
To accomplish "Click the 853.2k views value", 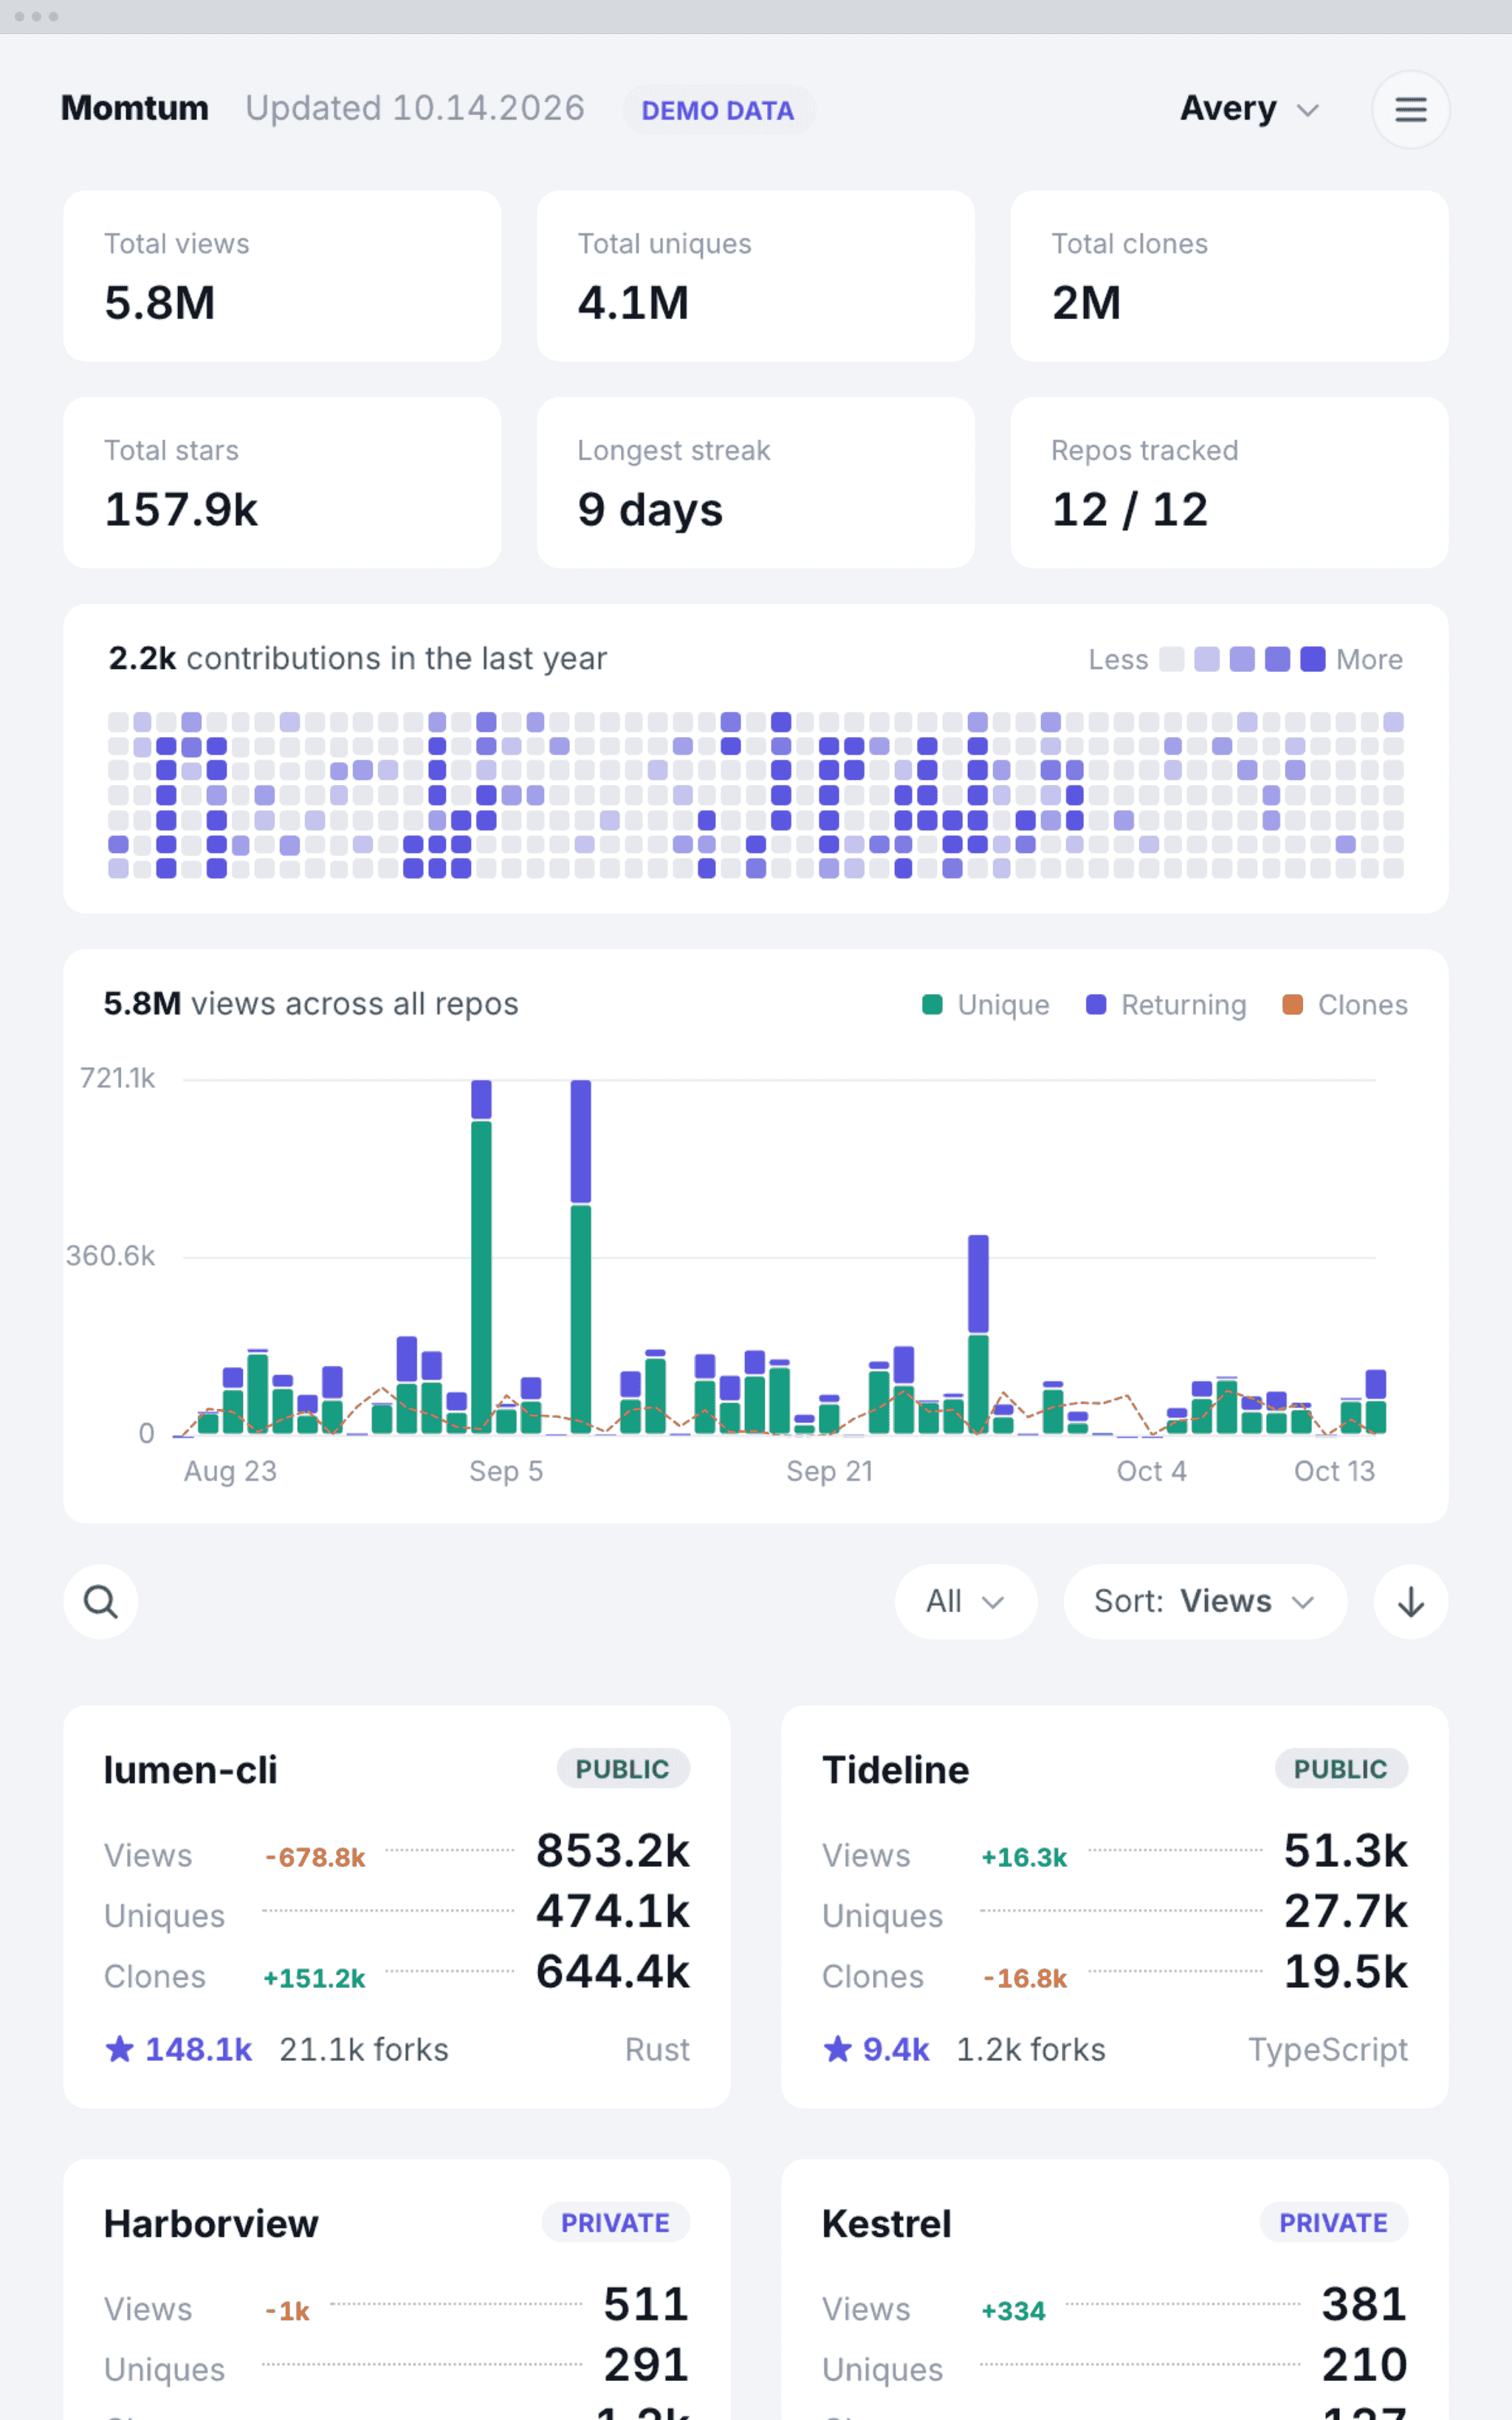I will click(x=613, y=1851).
